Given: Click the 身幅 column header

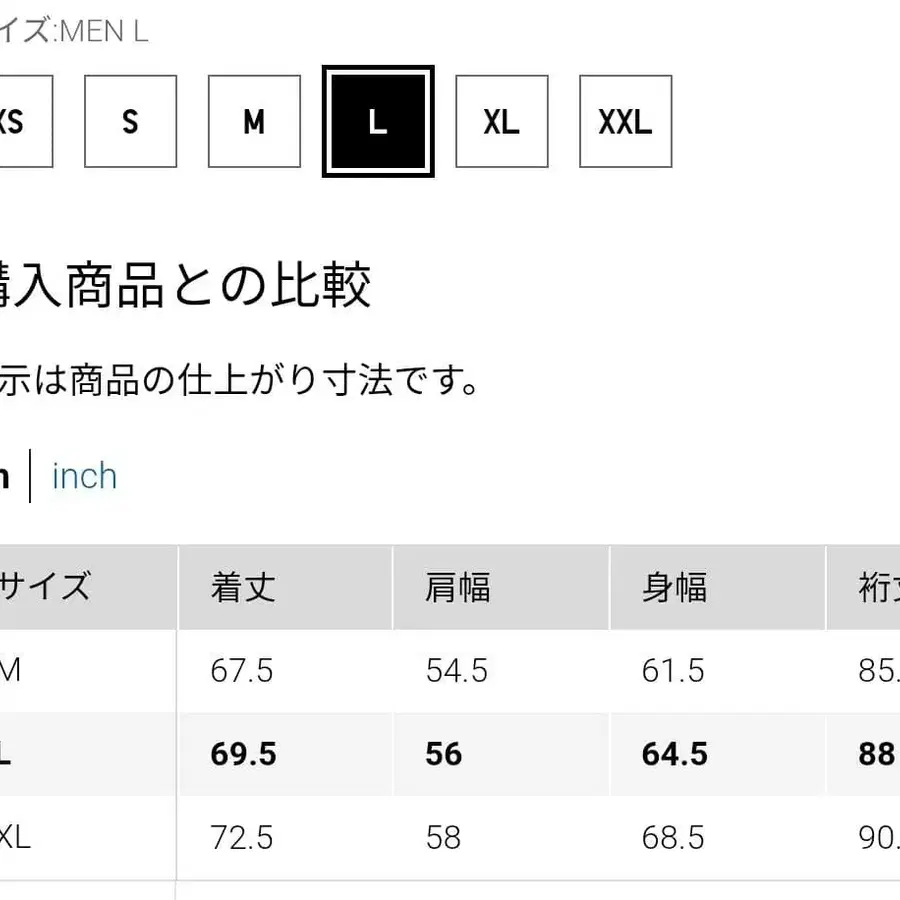Looking at the screenshot, I should (674, 588).
